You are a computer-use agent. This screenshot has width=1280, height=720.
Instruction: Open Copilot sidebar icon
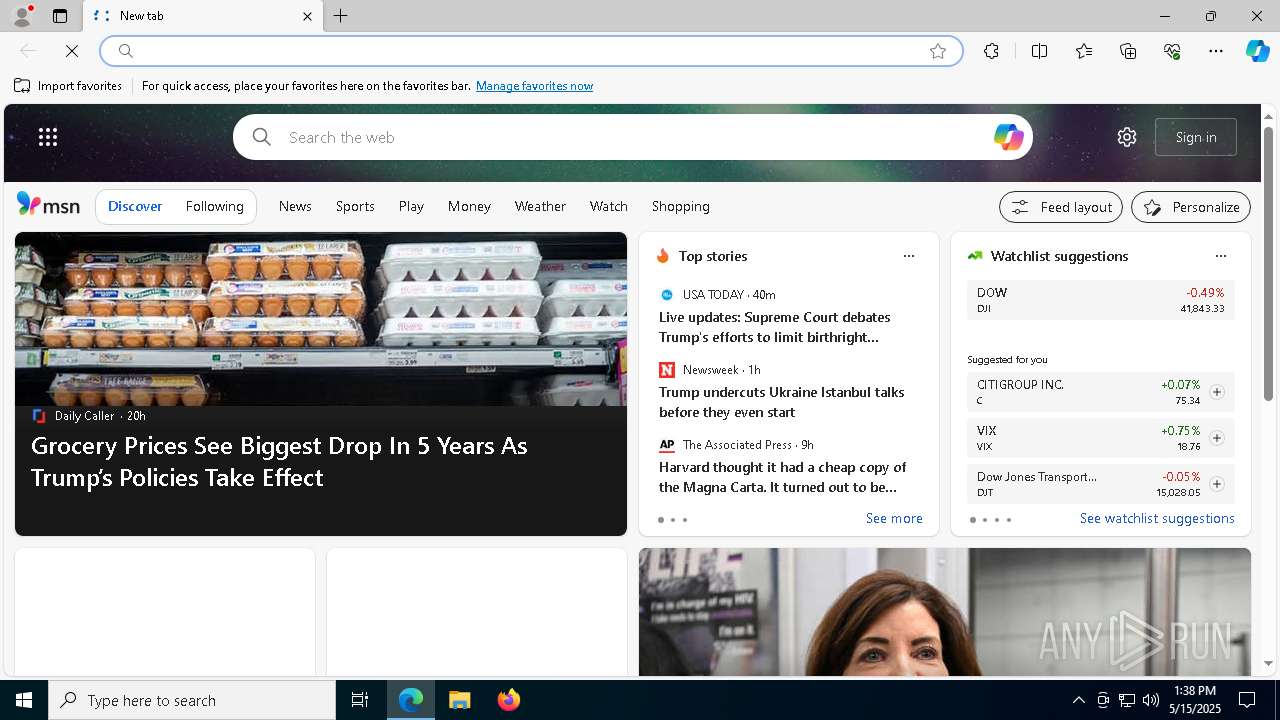click(x=1257, y=51)
